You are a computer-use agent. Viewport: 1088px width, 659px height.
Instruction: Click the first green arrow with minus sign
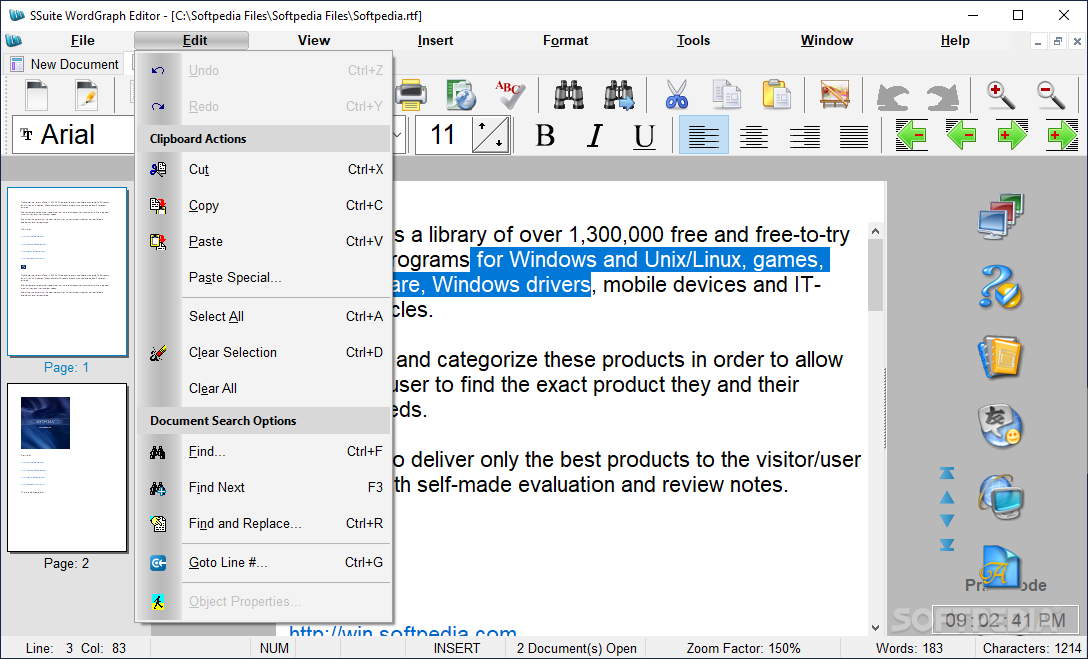[x=911, y=135]
